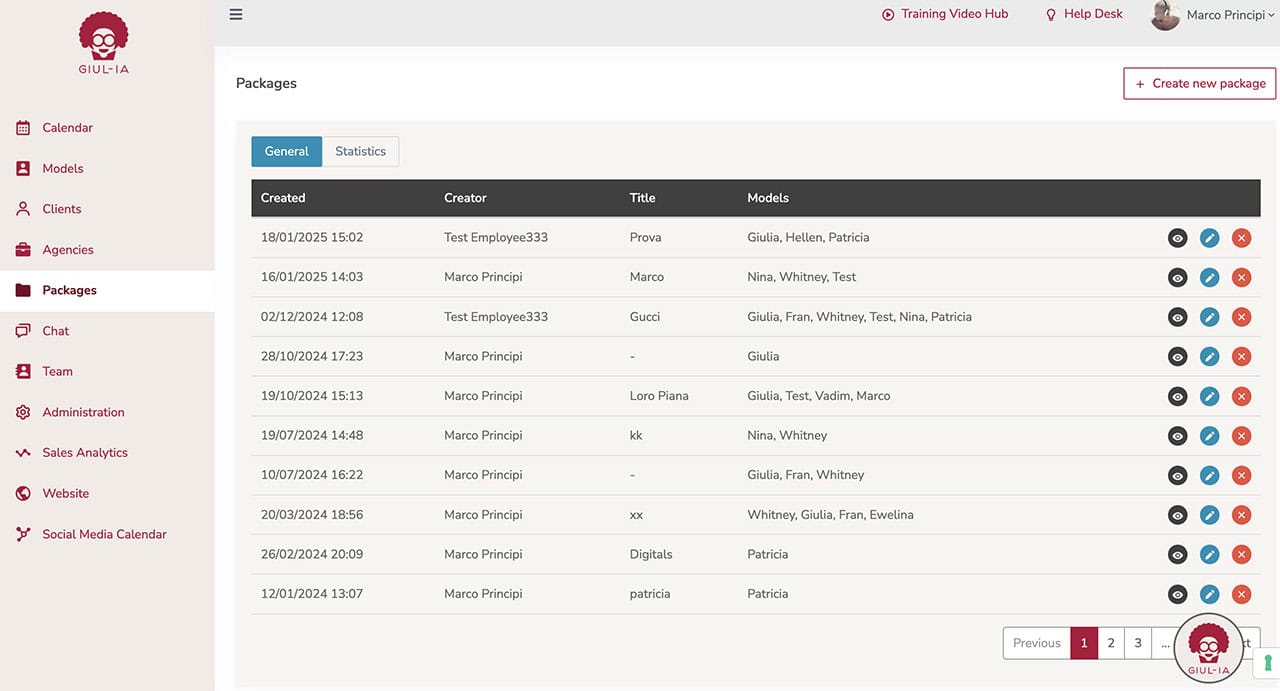Open the floating GIUL-IA assistant bubble
Image resolution: width=1280 pixels, height=691 pixels.
coord(1208,648)
